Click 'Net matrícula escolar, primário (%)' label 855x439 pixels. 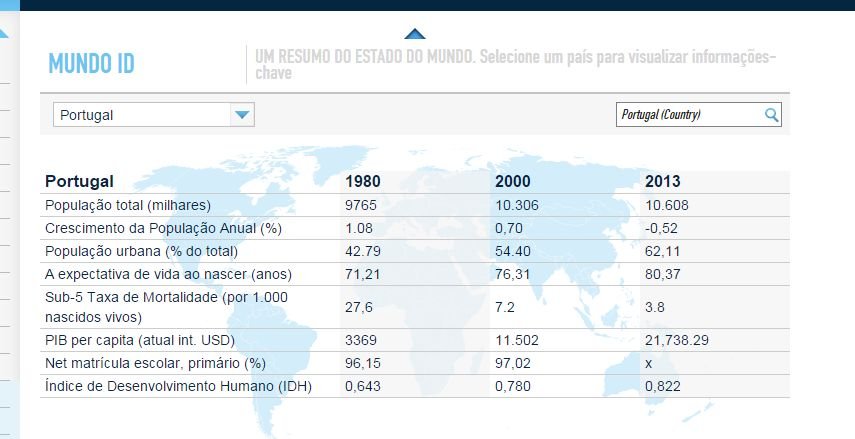[x=155, y=363]
